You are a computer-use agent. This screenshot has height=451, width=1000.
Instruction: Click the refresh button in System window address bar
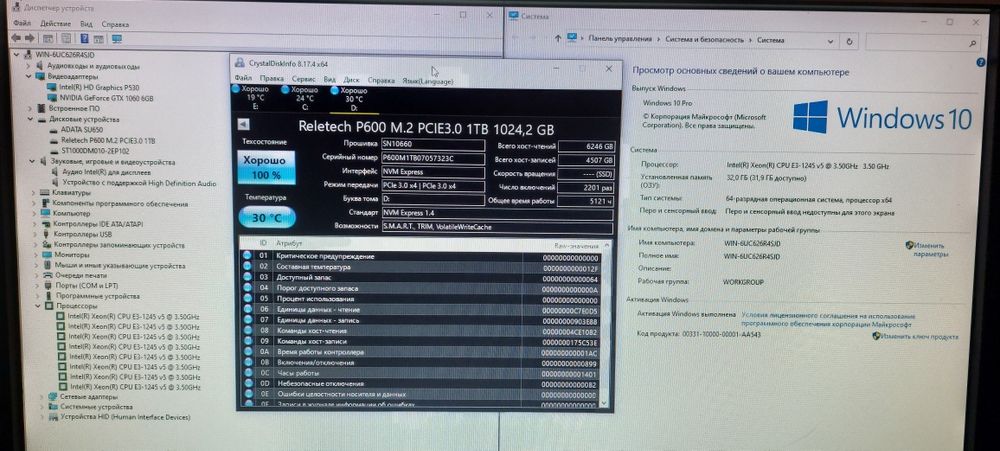coord(848,40)
